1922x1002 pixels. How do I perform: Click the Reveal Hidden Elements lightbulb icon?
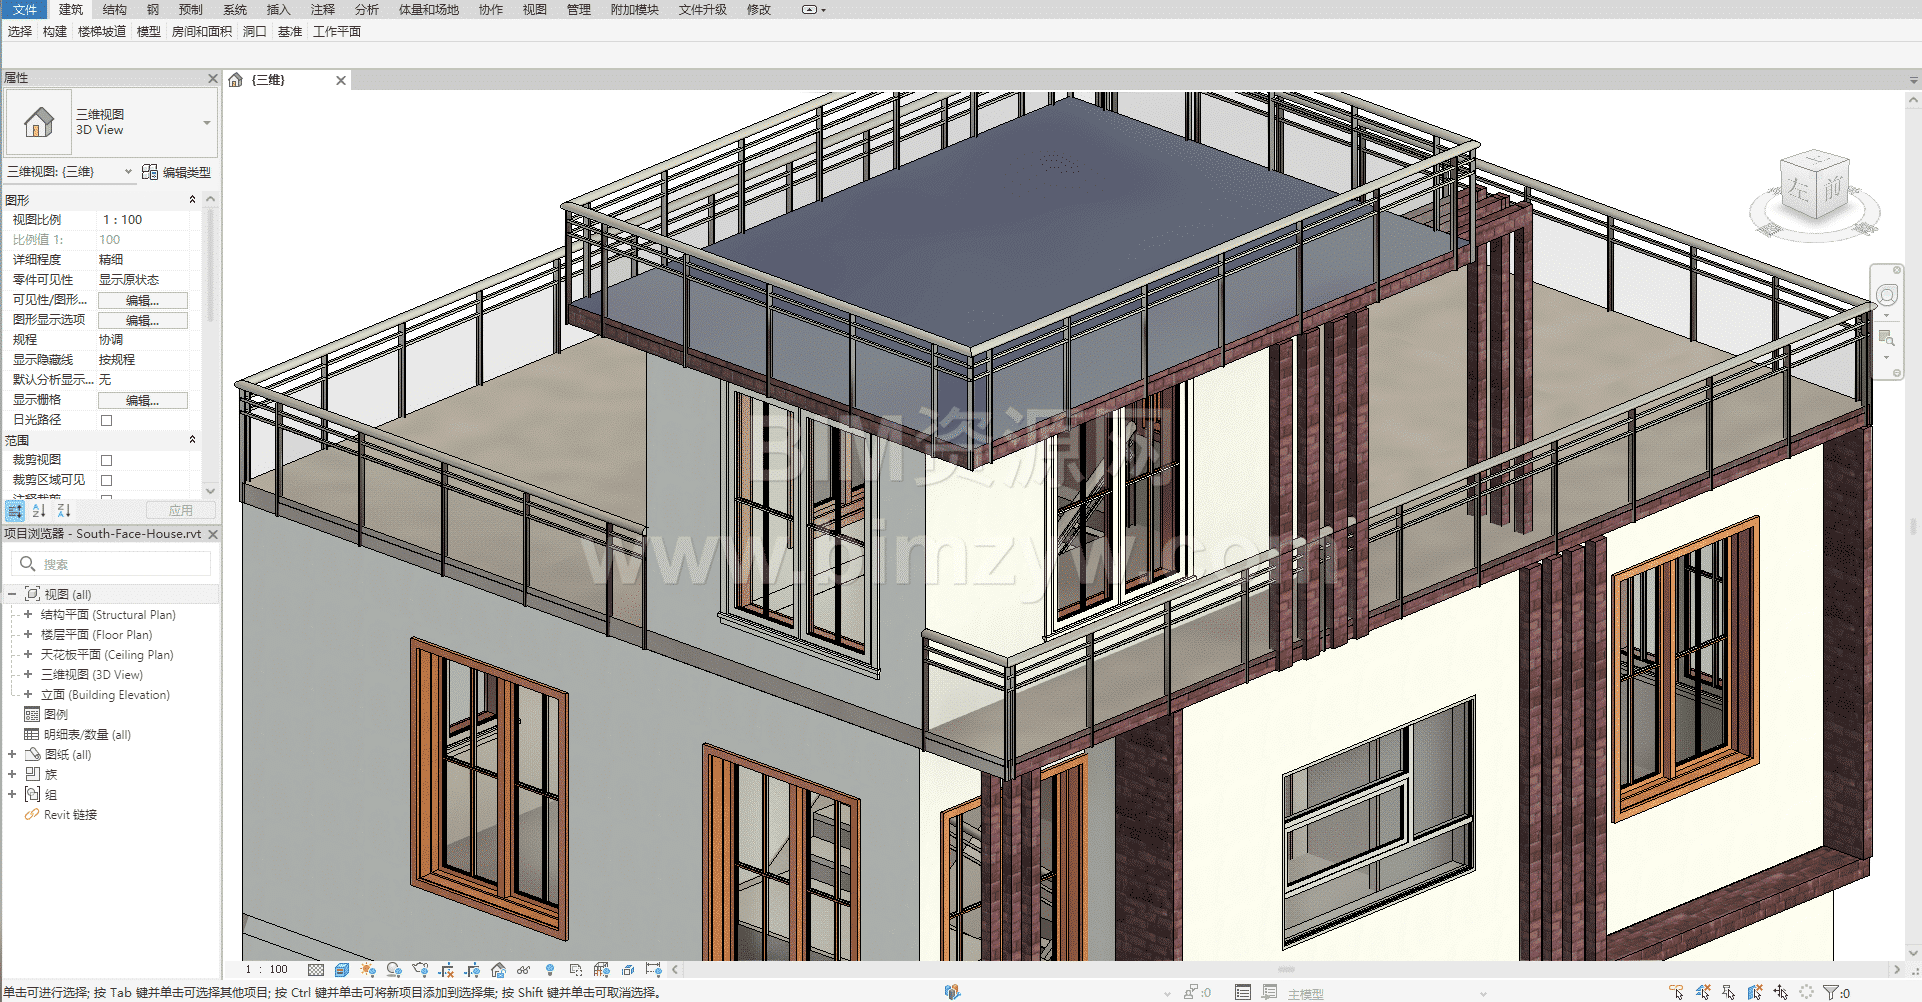click(x=550, y=970)
